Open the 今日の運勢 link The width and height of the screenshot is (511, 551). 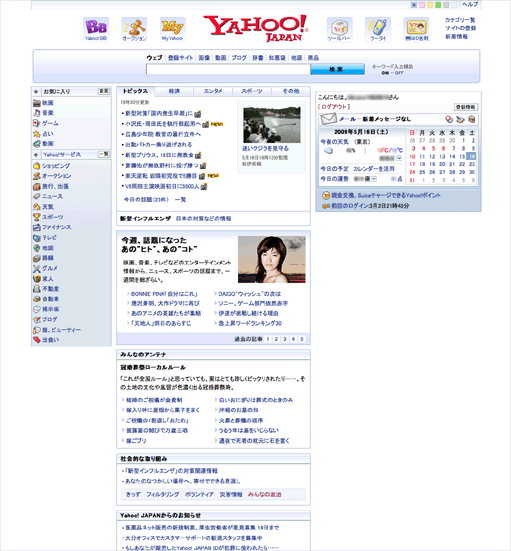pos(334,179)
